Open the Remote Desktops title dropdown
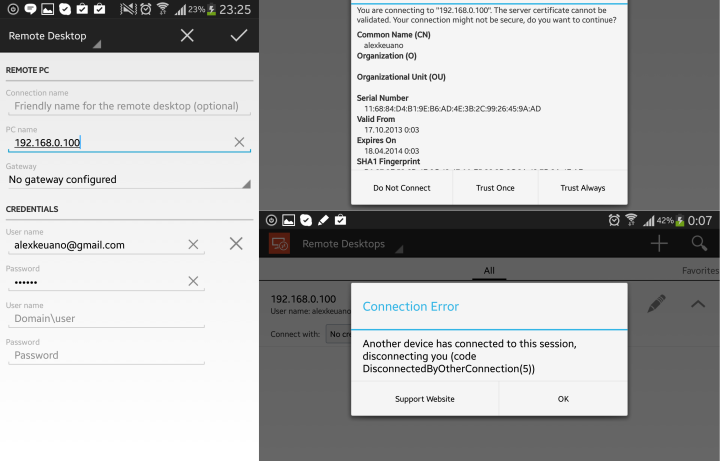Viewport: 720px width, 461px height. point(352,244)
